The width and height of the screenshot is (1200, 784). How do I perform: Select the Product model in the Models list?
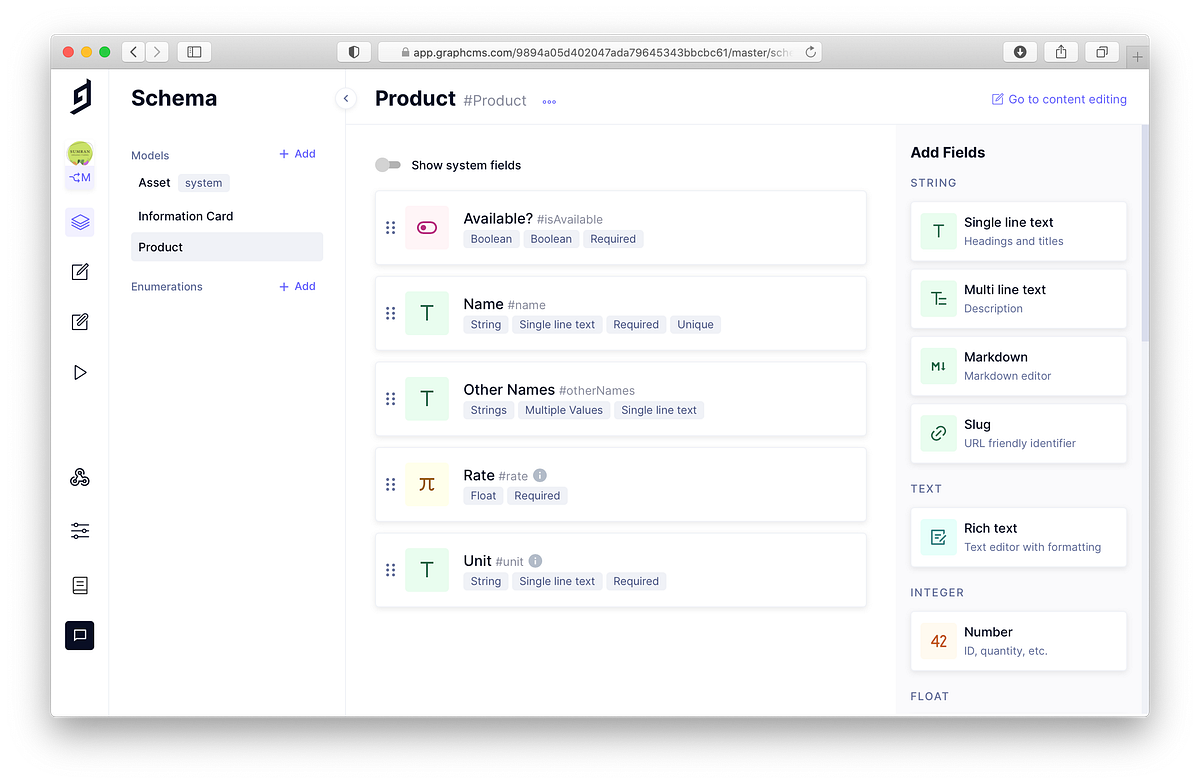coord(160,246)
